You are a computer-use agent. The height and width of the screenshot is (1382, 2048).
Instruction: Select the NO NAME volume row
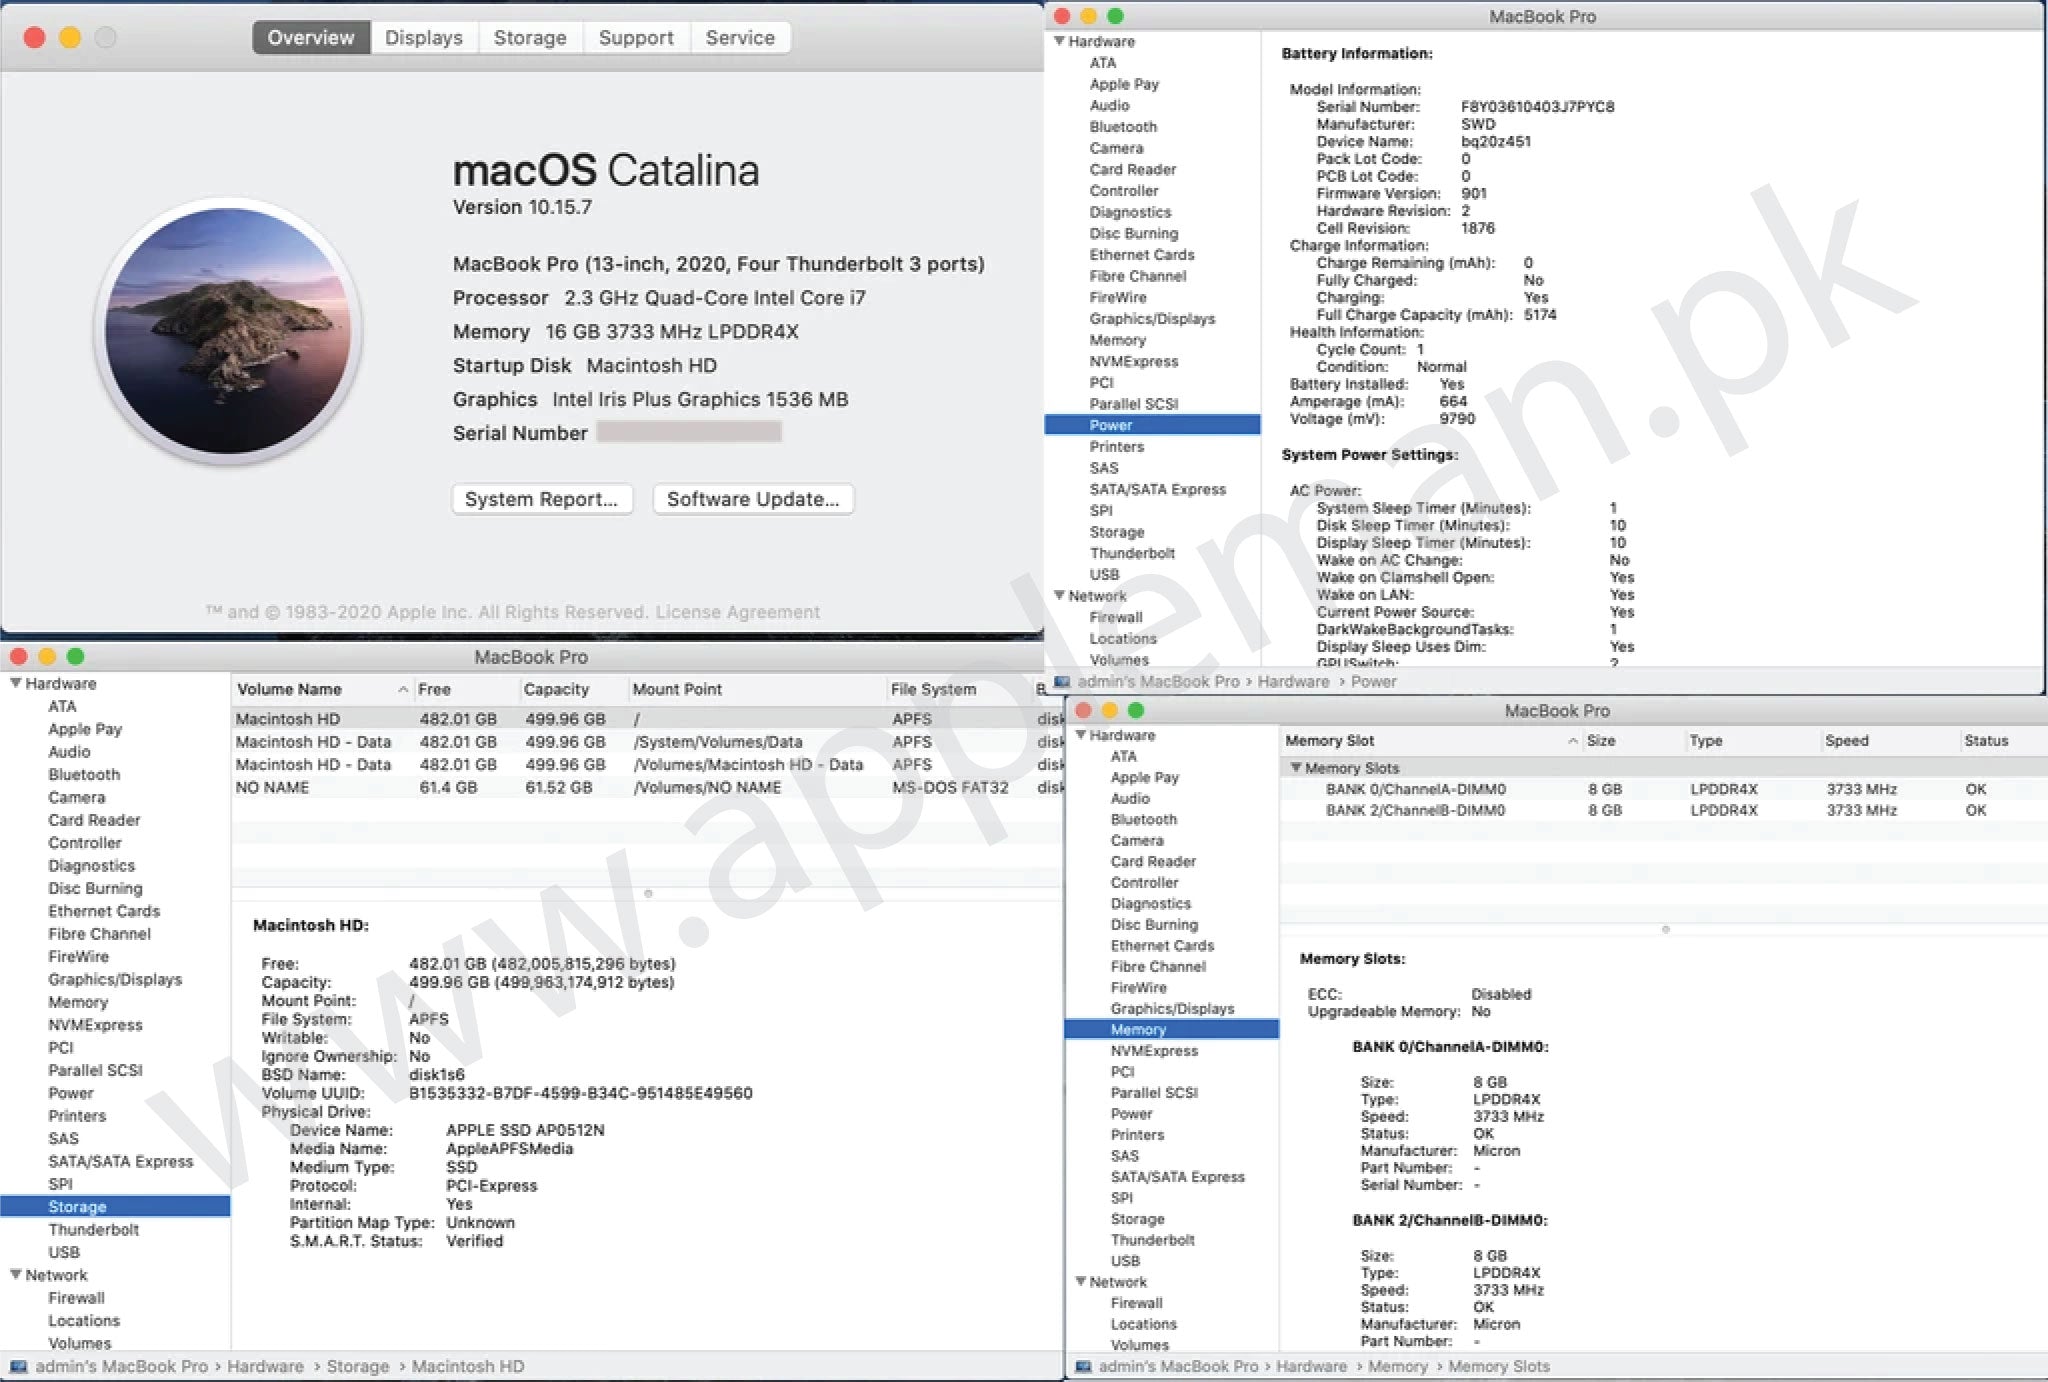647,787
